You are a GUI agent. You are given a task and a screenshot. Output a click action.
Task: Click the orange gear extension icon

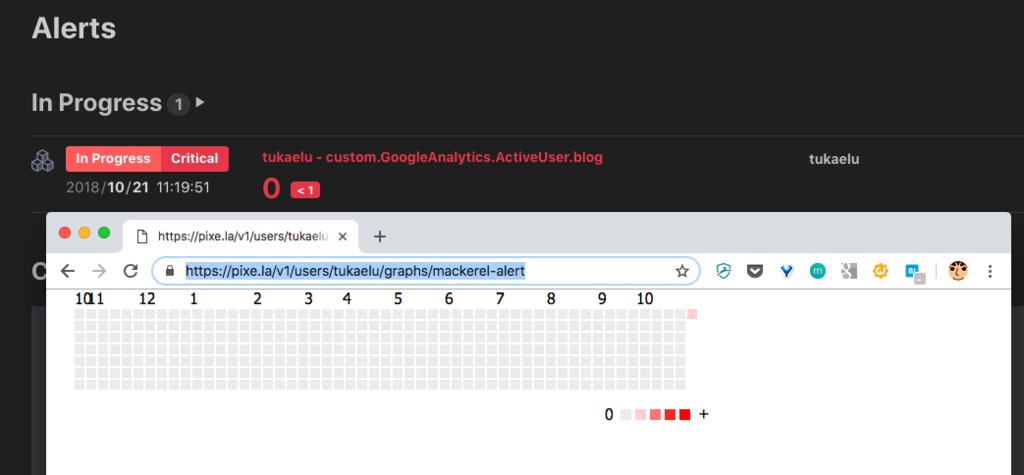point(881,271)
